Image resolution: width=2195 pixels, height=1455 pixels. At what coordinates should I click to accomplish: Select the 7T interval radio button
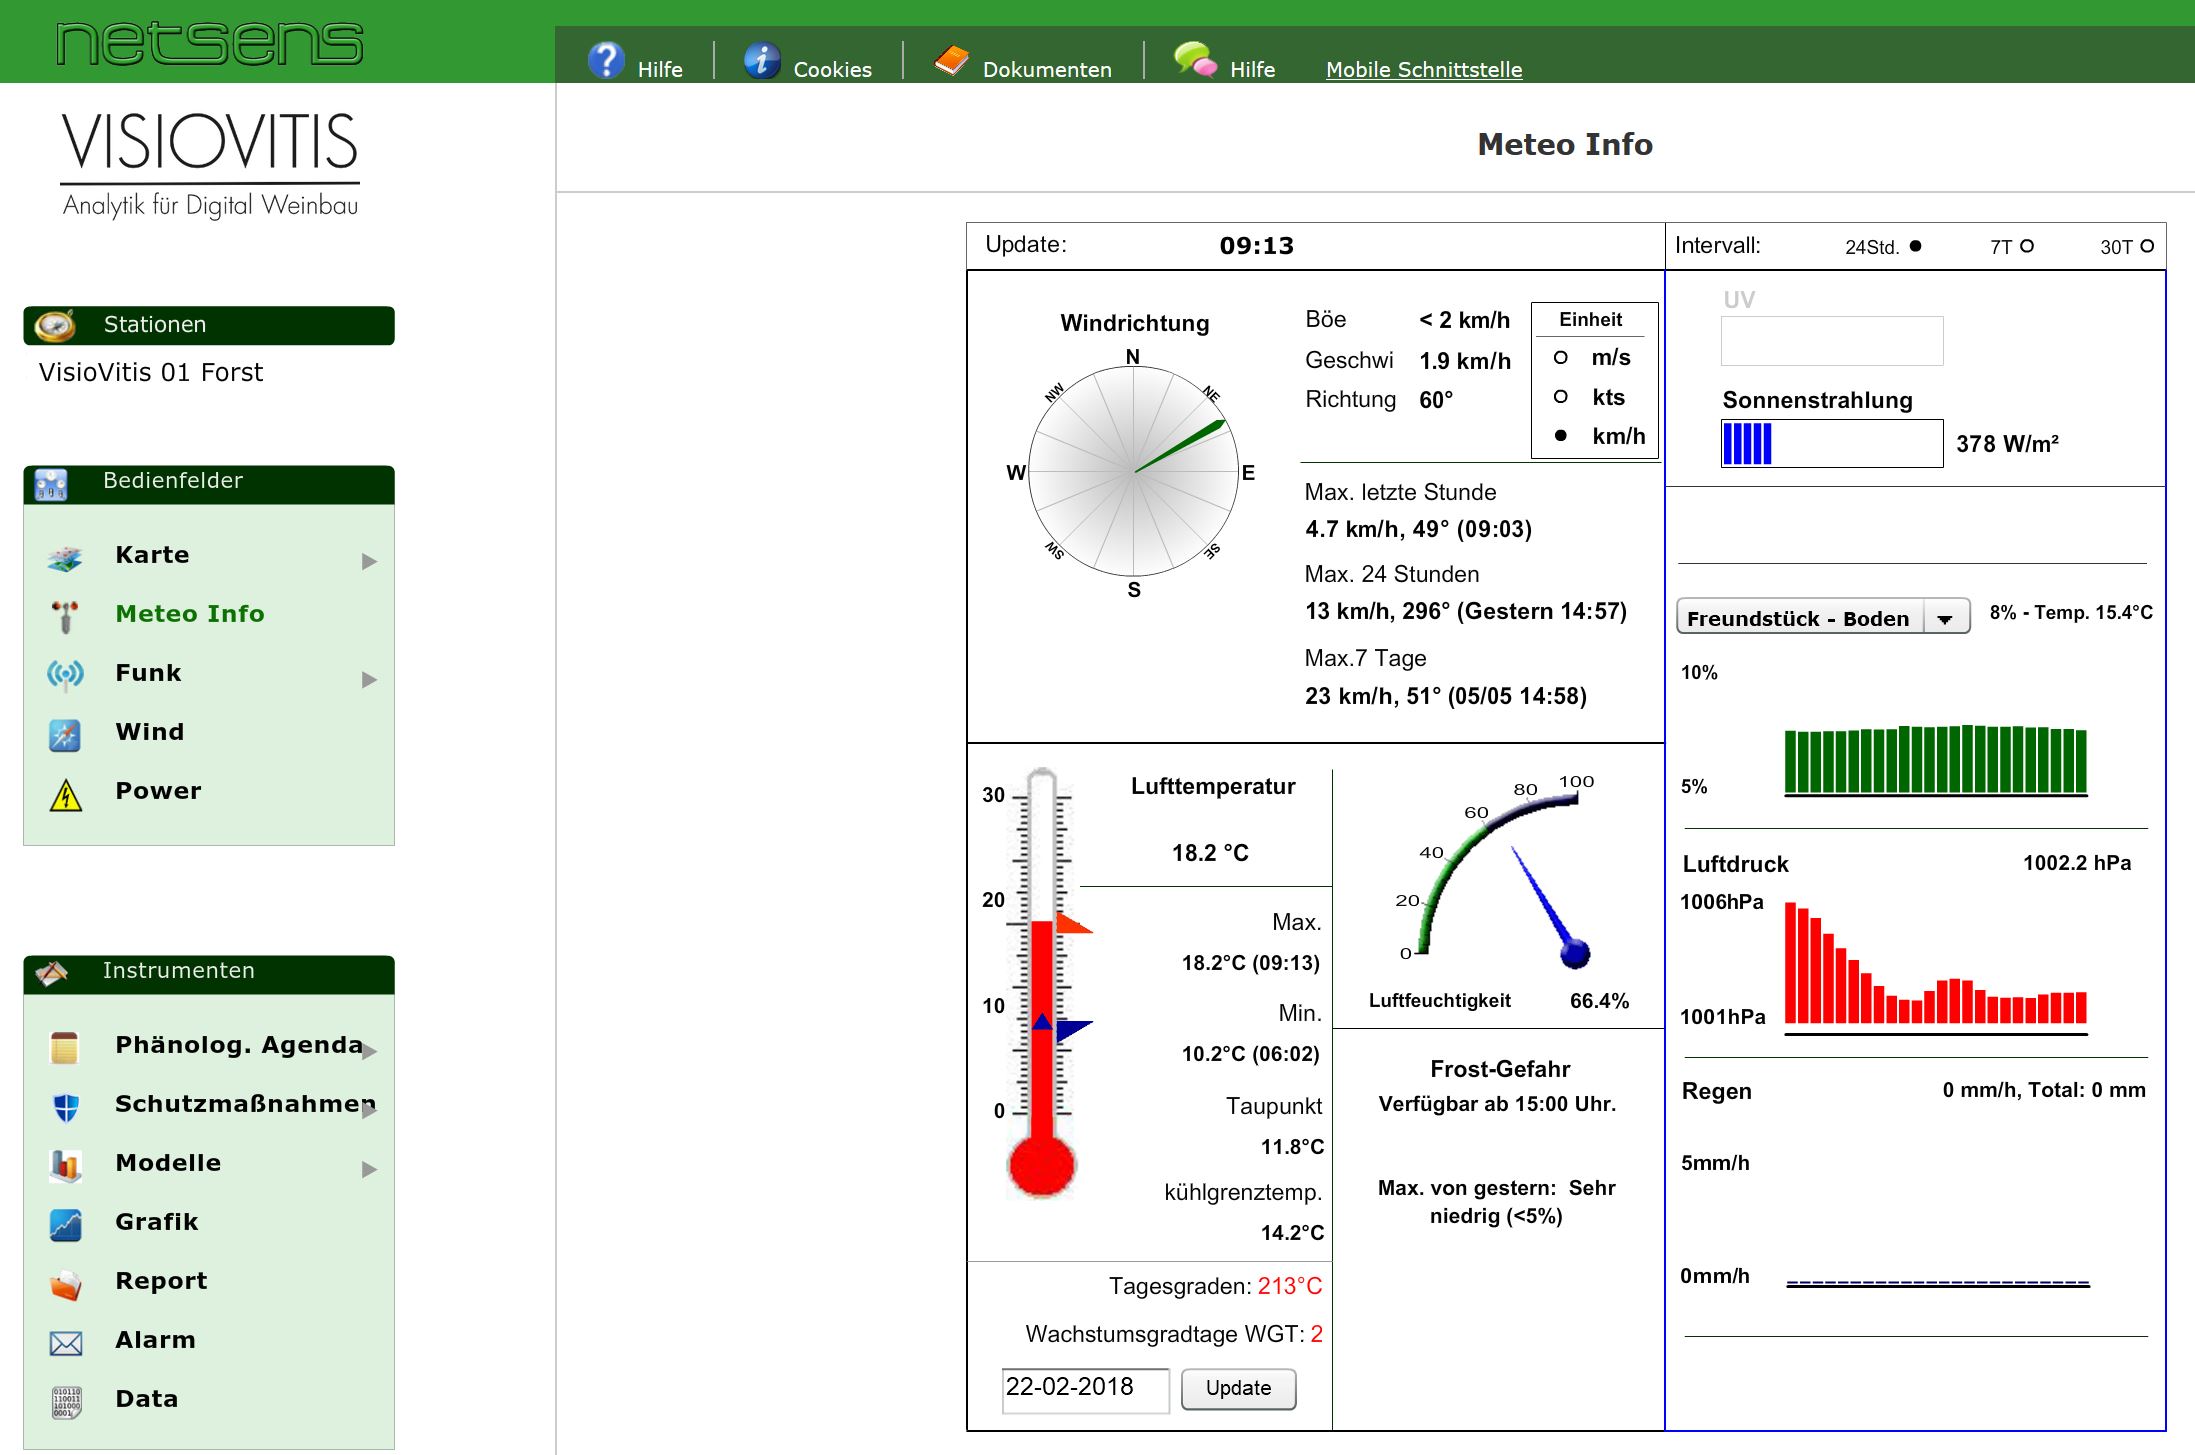coord(2027,246)
